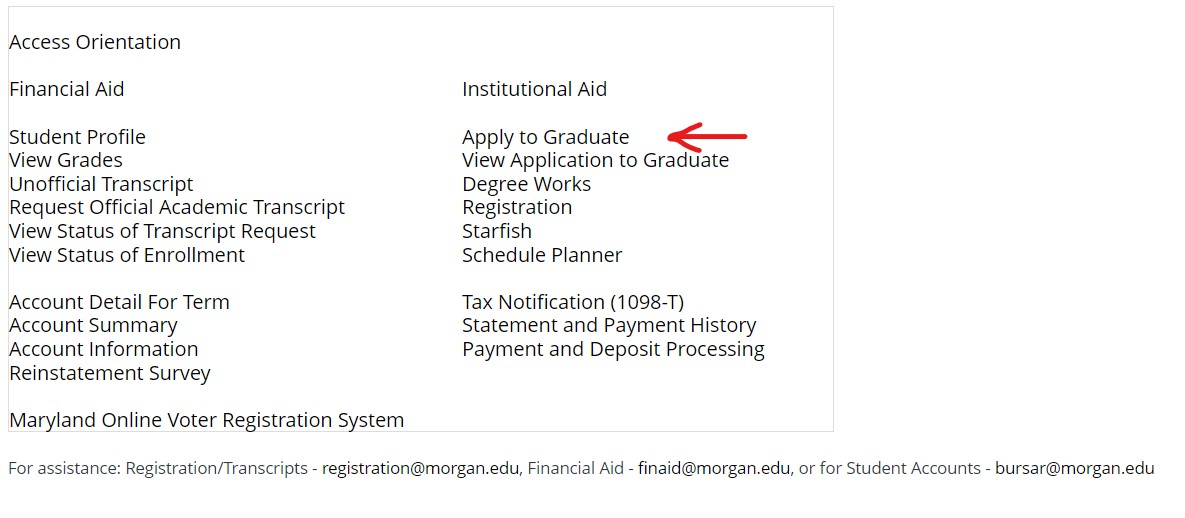Open View Grades
Image resolution: width=1185 pixels, height=518 pixels.
point(66,160)
